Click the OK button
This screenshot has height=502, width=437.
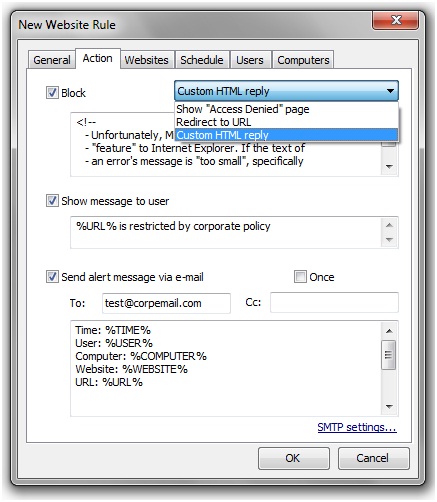[293, 458]
